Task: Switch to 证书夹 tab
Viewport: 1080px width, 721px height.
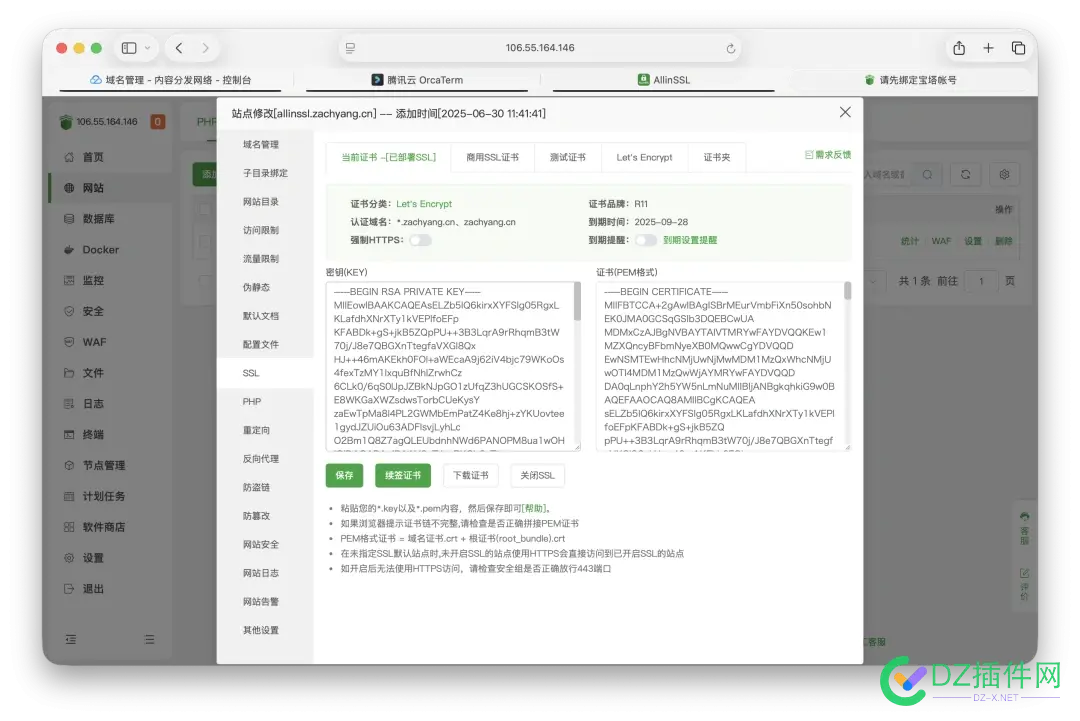Action: (x=716, y=158)
